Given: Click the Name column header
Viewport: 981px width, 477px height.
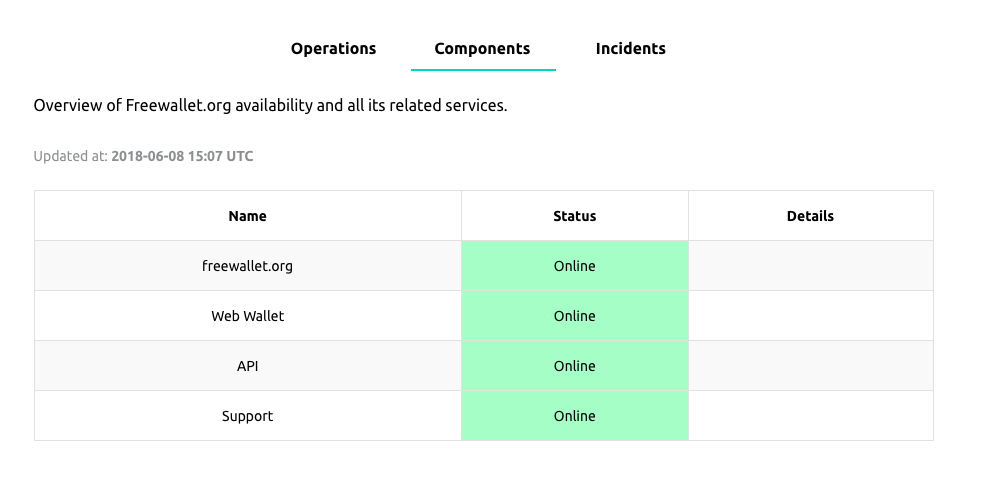Looking at the screenshot, I should pyautogui.click(x=248, y=216).
